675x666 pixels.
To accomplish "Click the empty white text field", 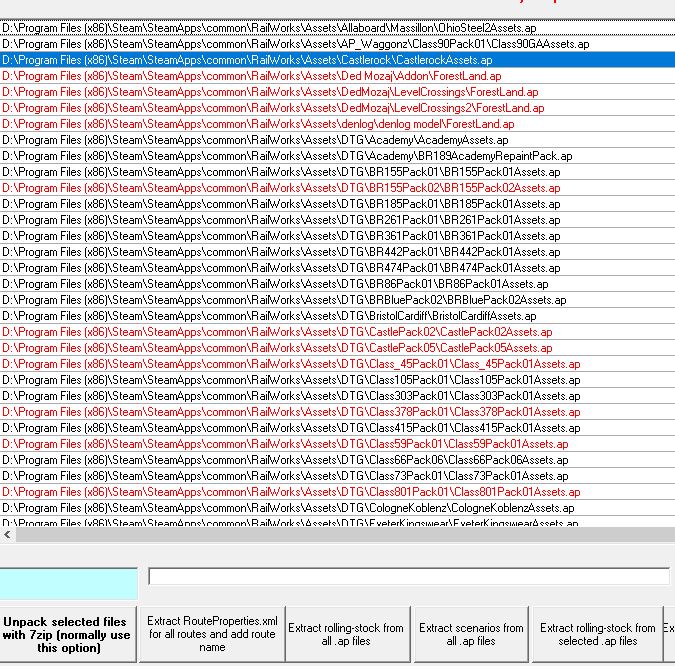I will [x=409, y=576].
